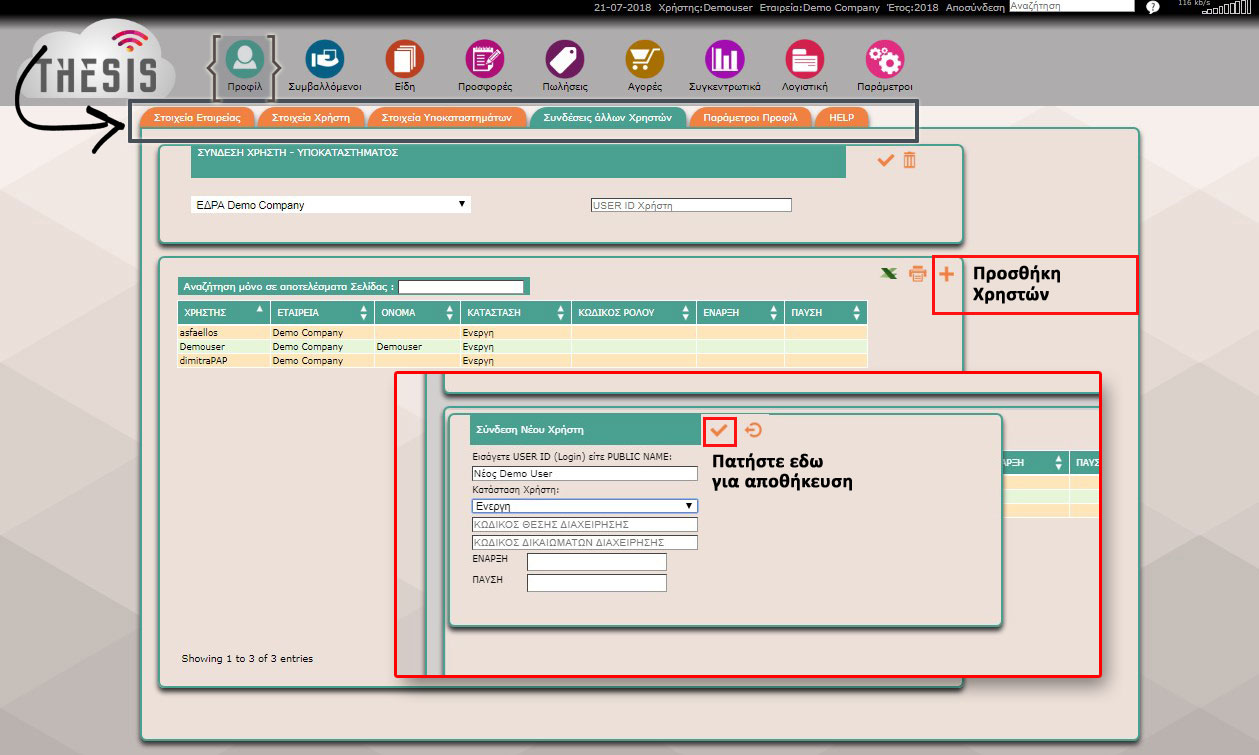The height and width of the screenshot is (755, 1259).
Task: Click the Αποσύνδεση logout link
Action: coord(974,7)
